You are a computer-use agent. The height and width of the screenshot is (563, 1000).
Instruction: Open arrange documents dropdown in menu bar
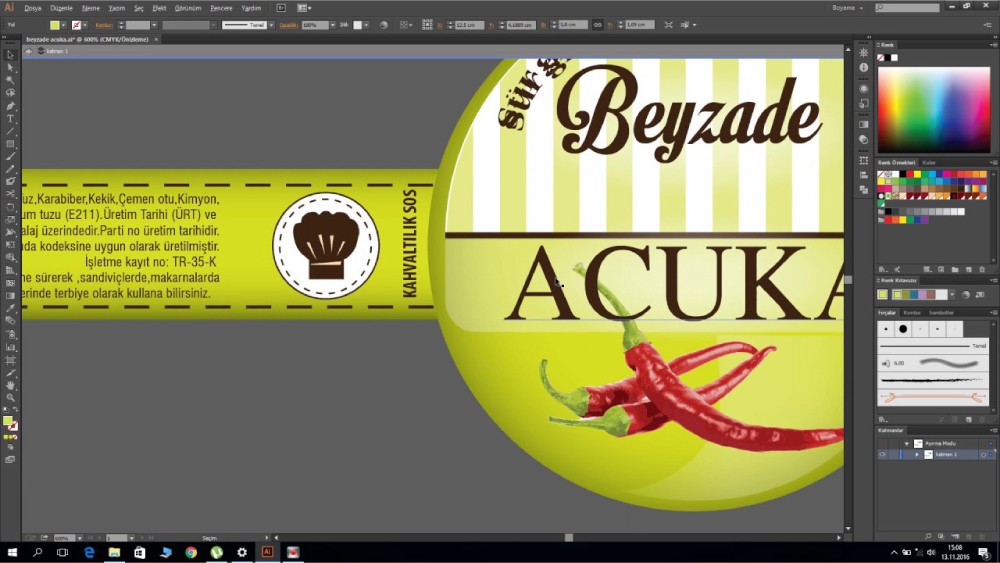click(304, 8)
